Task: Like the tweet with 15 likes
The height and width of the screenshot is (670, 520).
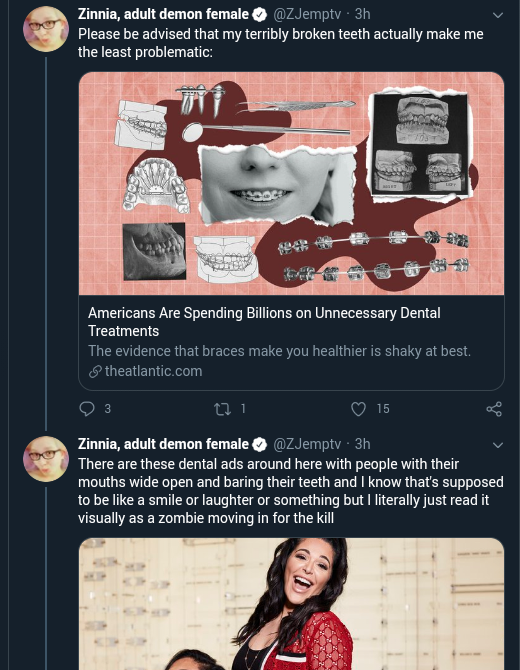Action: [x=358, y=409]
